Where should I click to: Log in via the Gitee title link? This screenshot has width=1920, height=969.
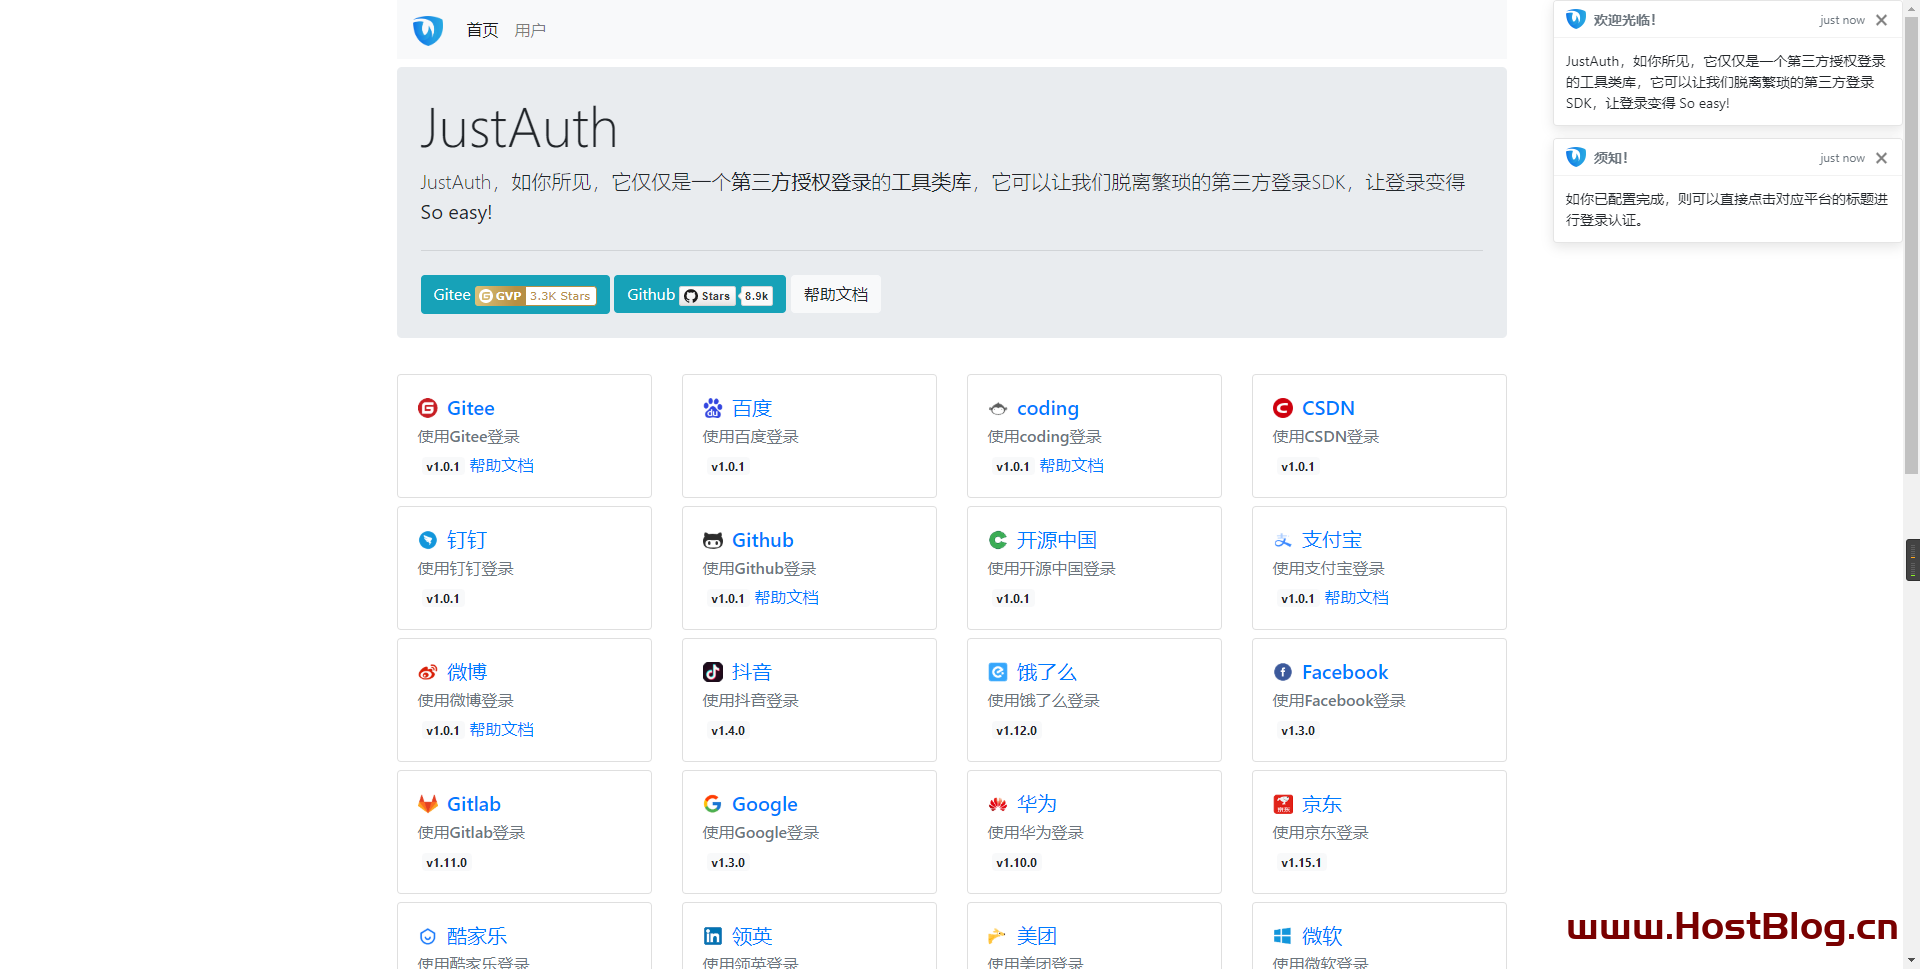point(471,408)
